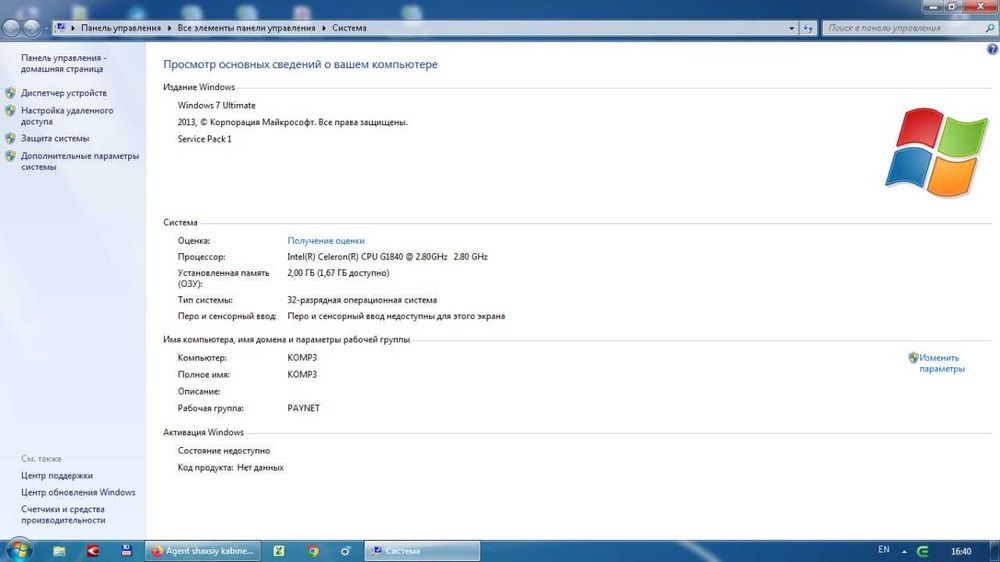Screen dimensions: 1000x562
Task: Open Диспетчер устройств link
Action: pyautogui.click(x=64, y=93)
